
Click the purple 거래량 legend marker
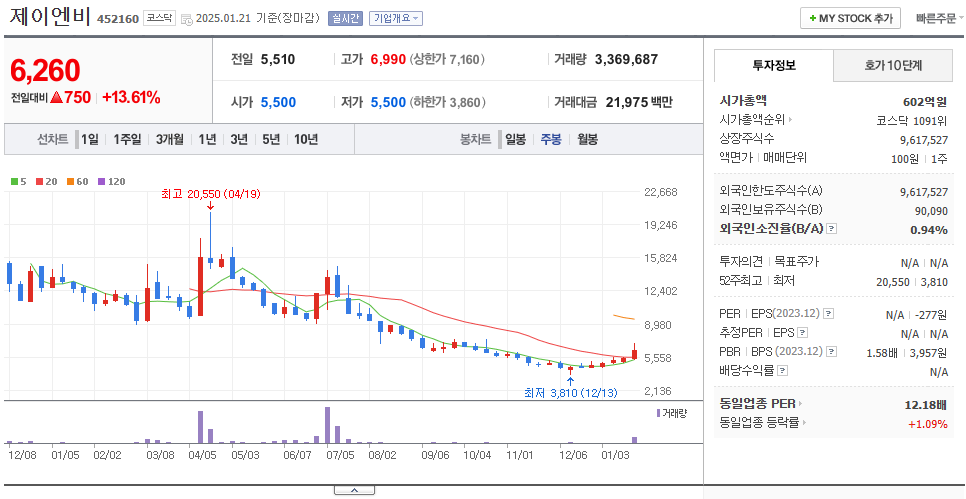(x=659, y=413)
